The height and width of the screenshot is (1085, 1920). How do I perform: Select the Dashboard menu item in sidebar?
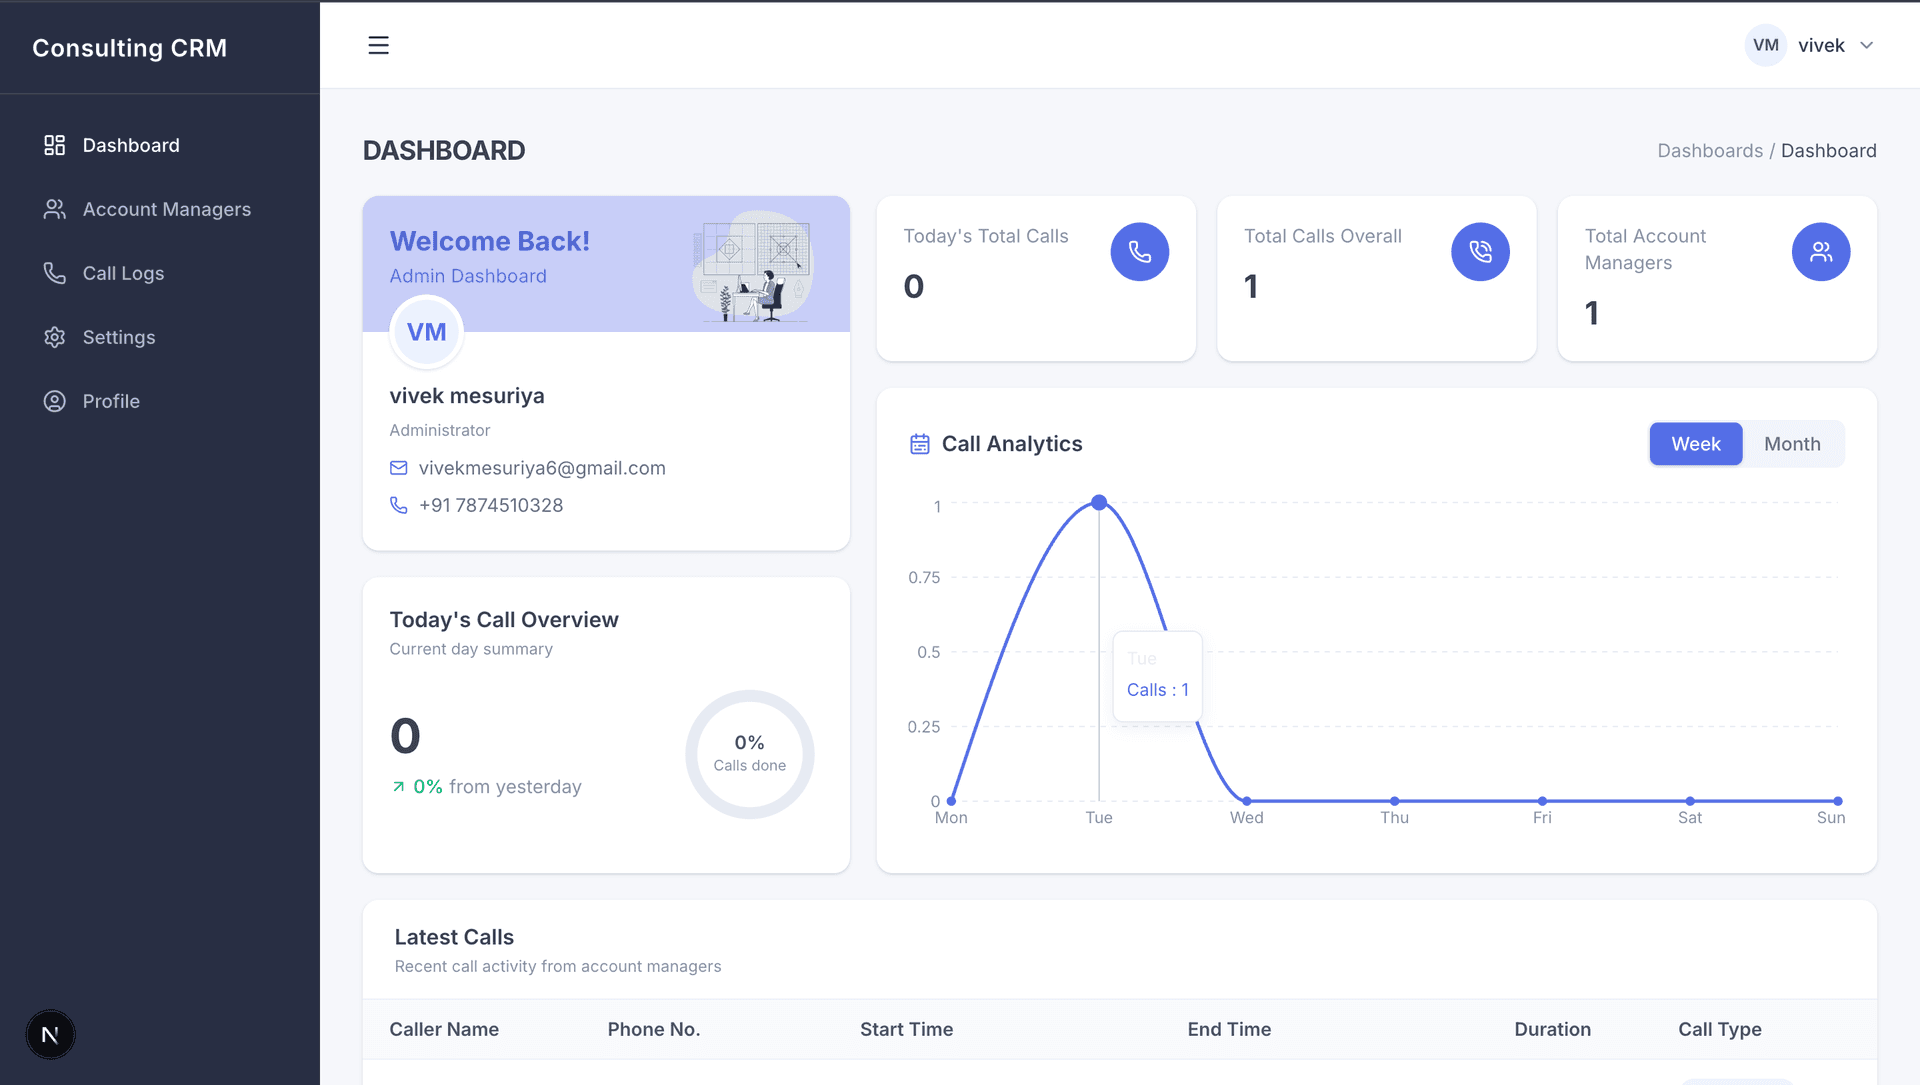tap(131, 144)
